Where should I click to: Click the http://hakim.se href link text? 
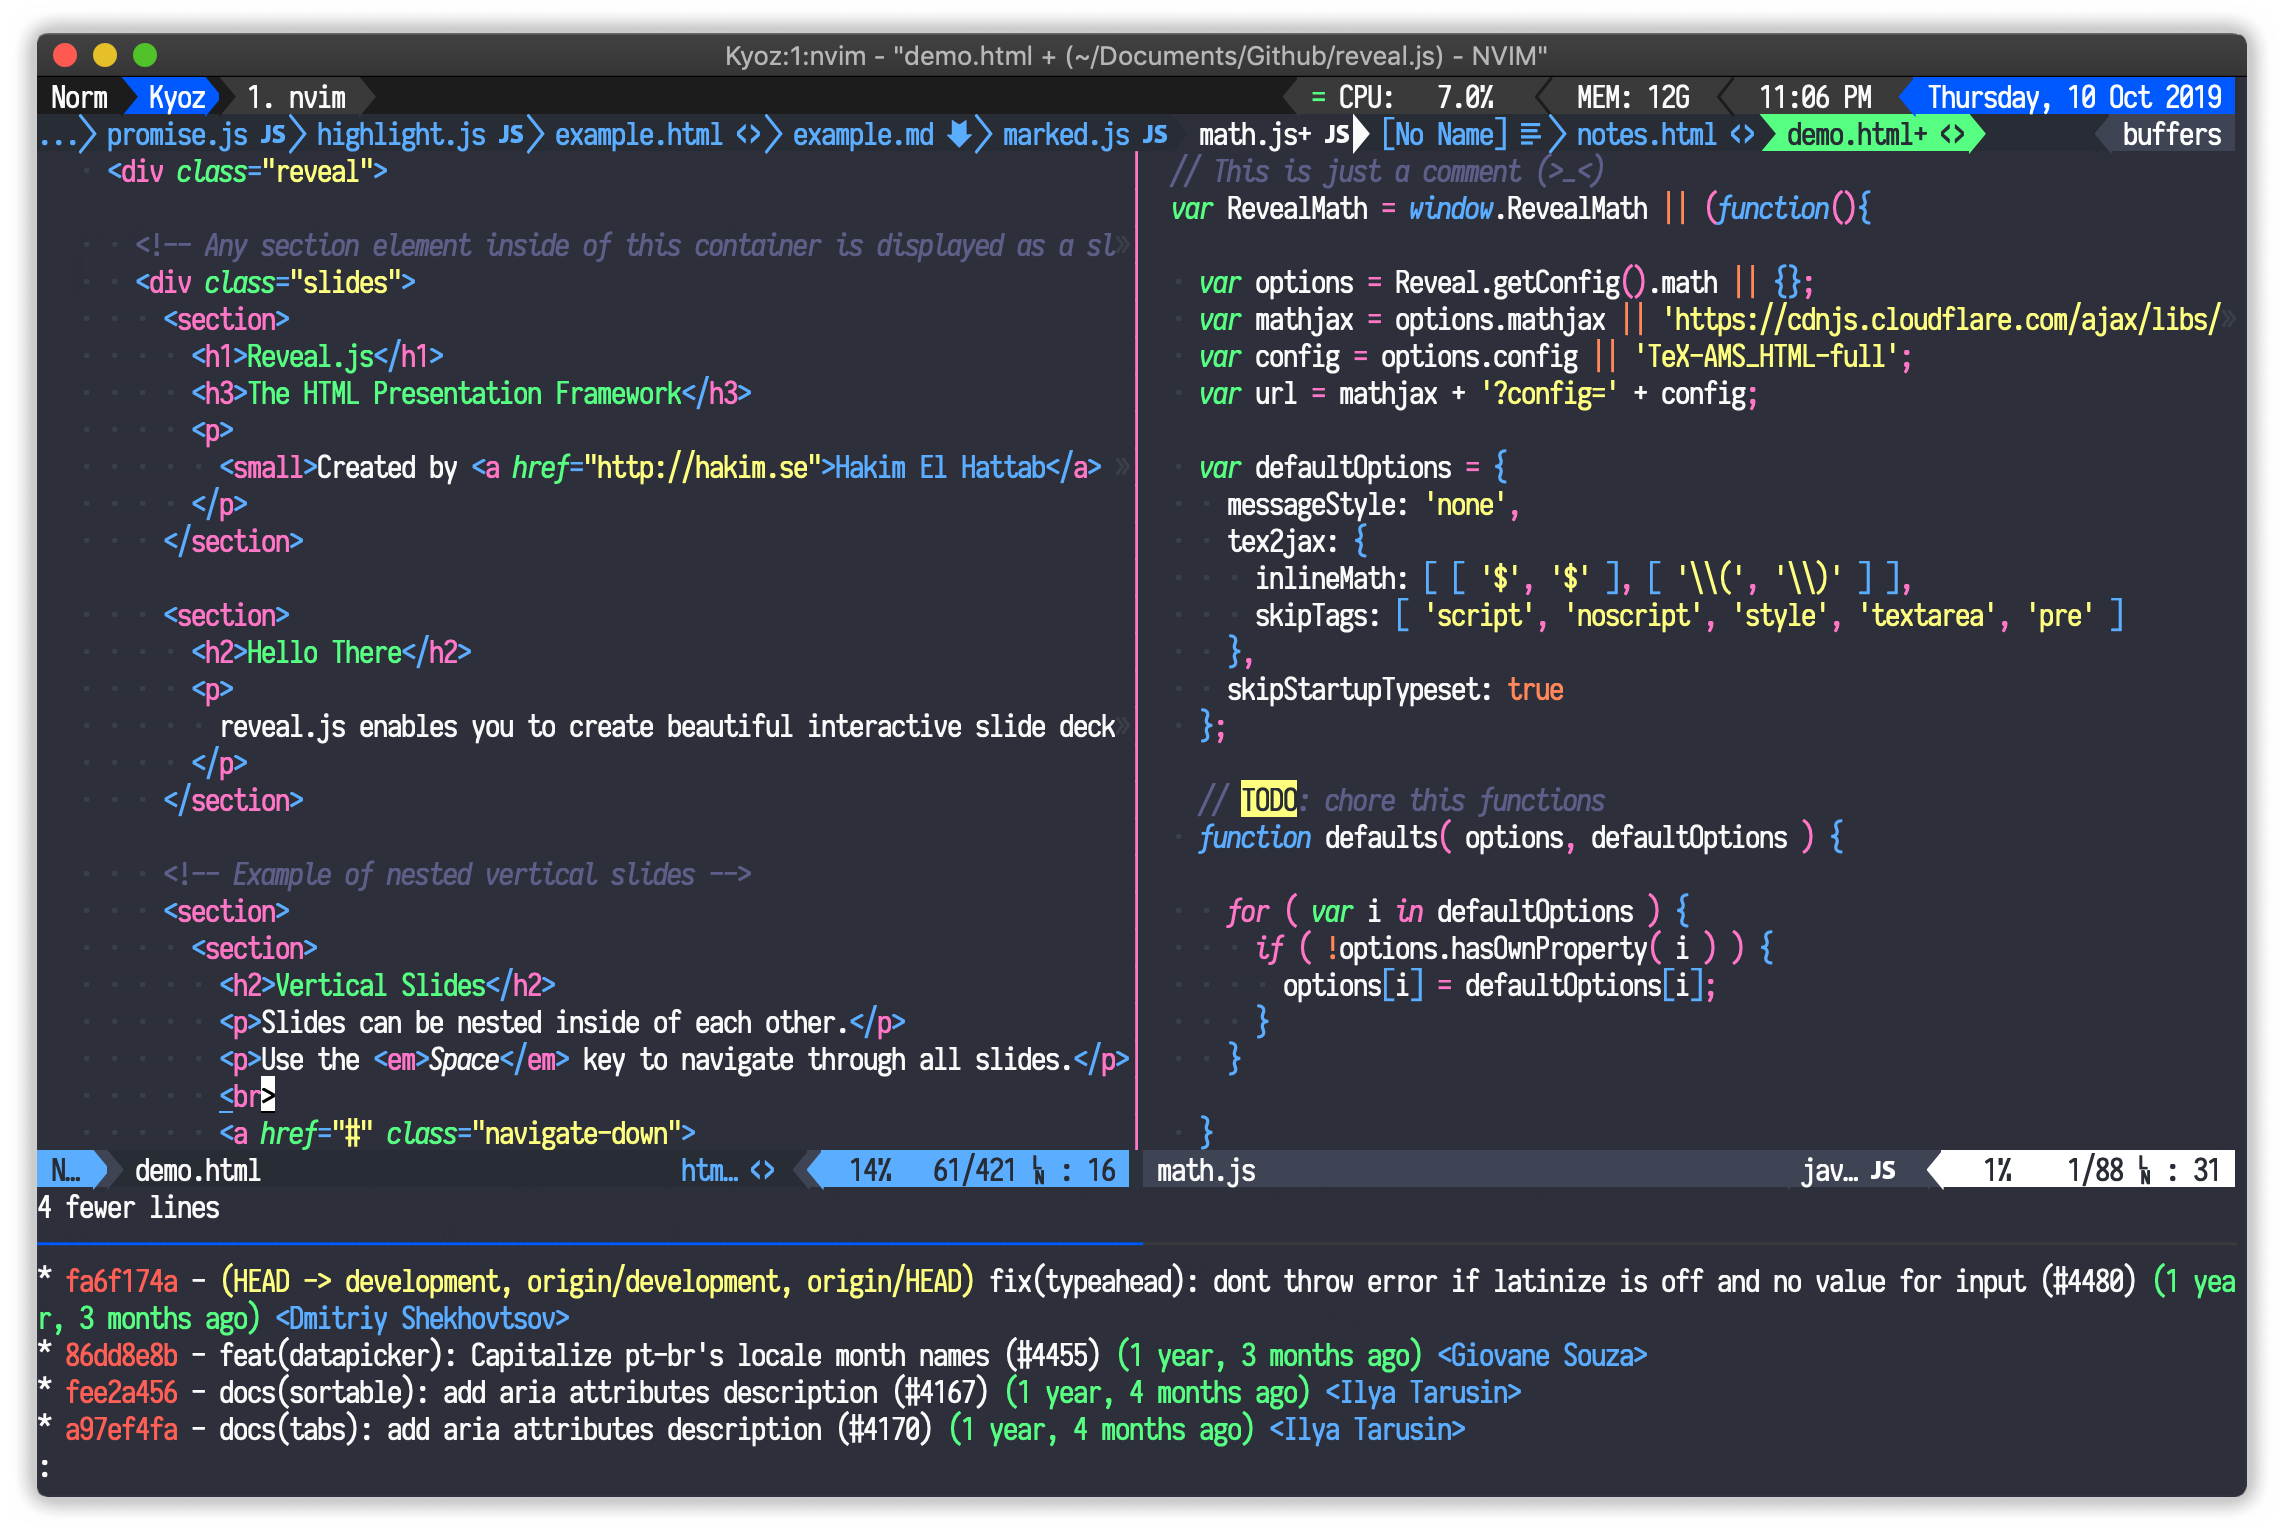click(701, 468)
